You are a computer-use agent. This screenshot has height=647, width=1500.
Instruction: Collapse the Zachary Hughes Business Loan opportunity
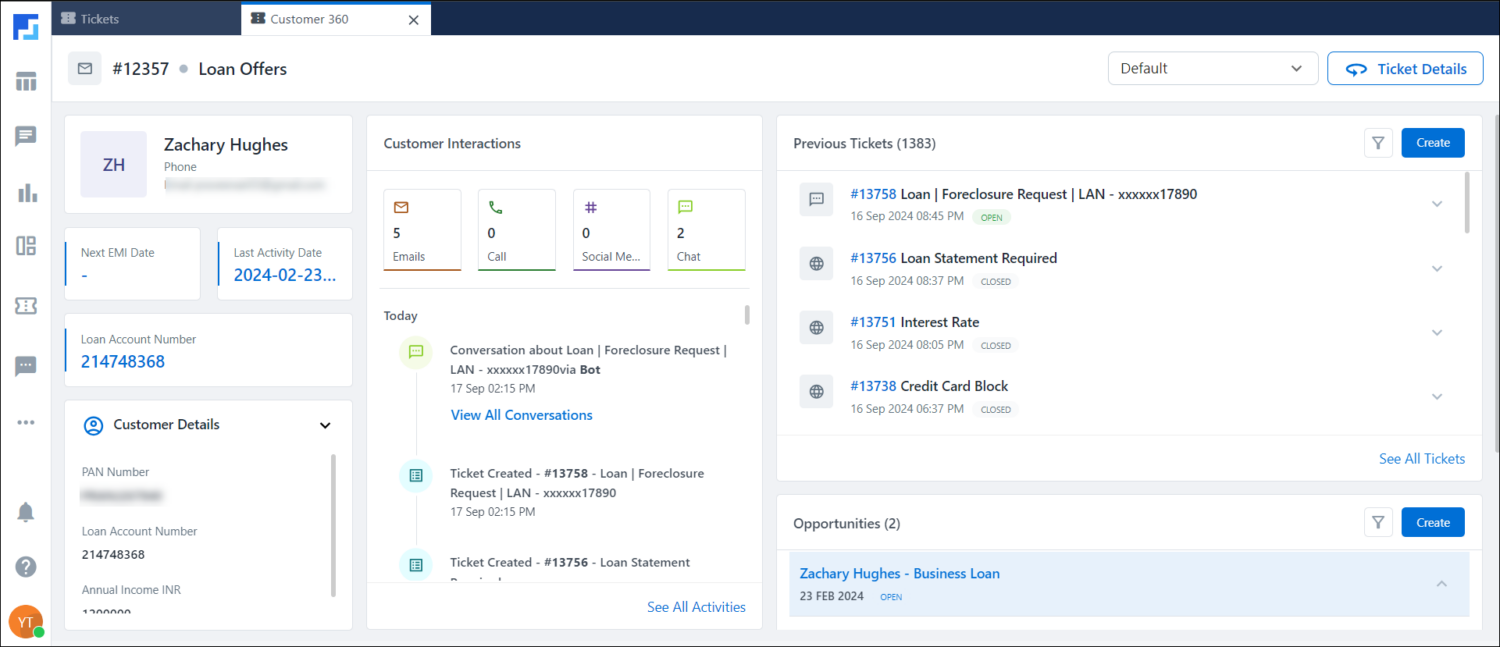point(1441,583)
